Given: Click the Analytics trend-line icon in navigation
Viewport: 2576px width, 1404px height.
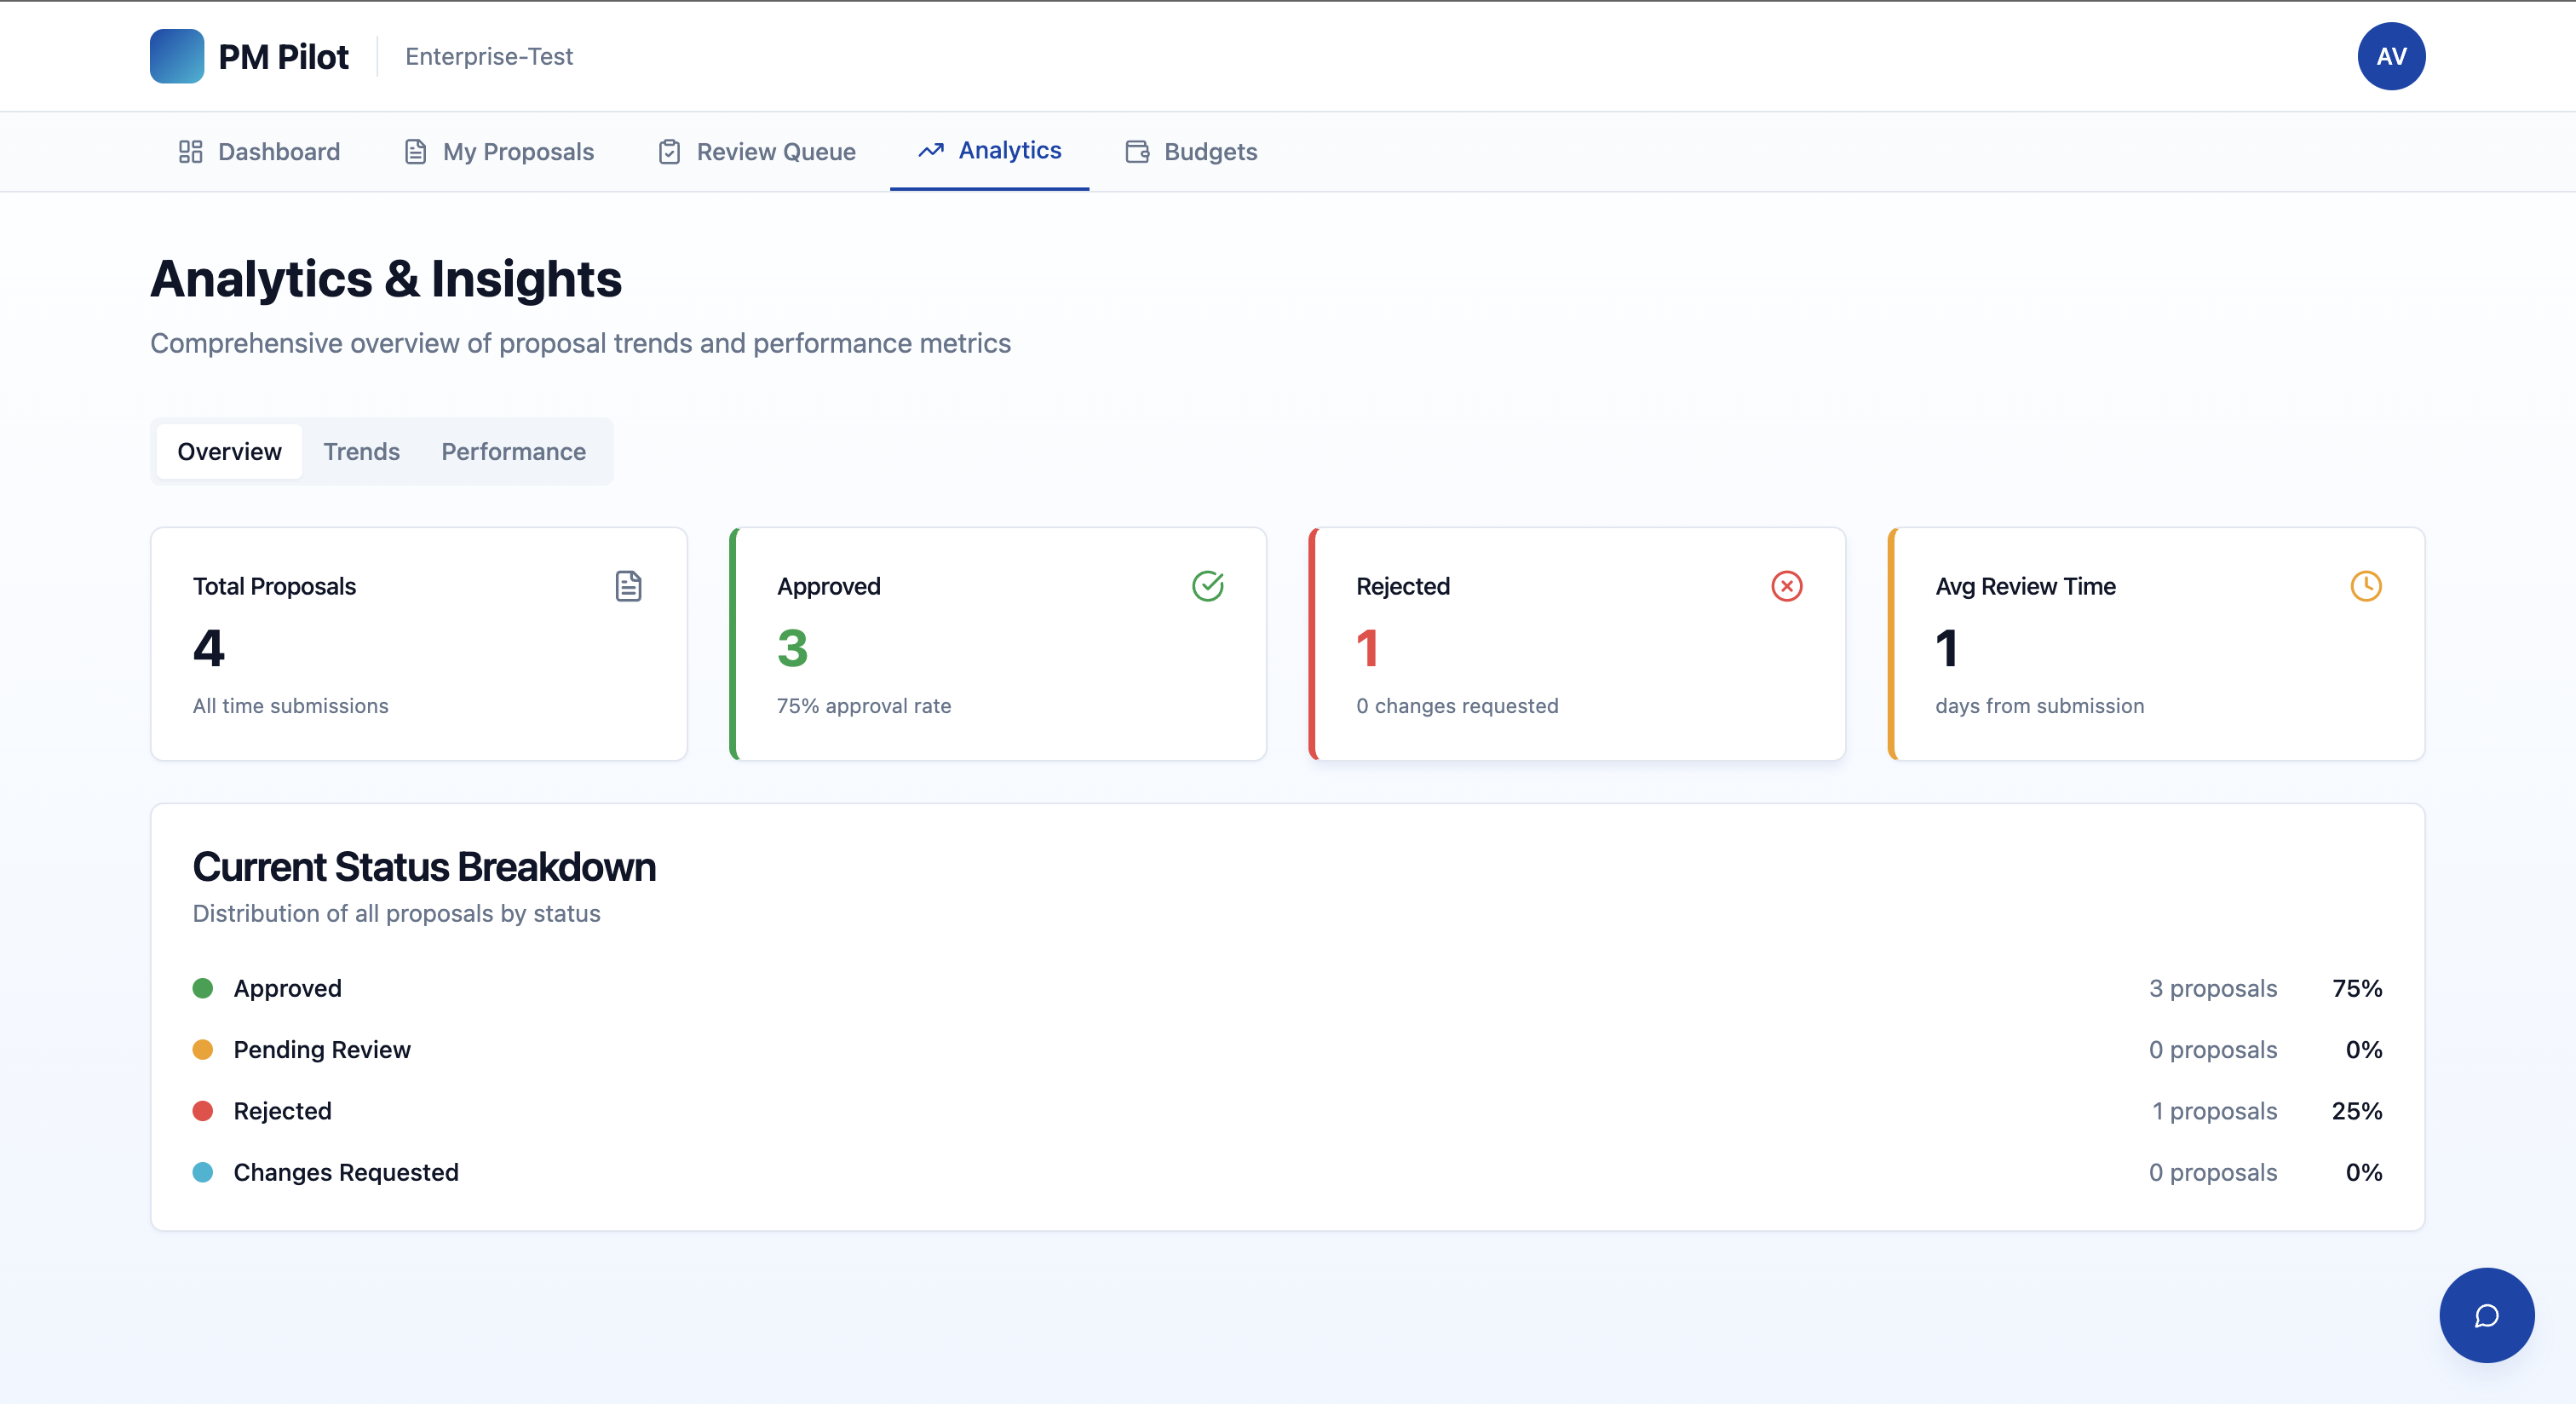Looking at the screenshot, I should pyautogui.click(x=931, y=150).
